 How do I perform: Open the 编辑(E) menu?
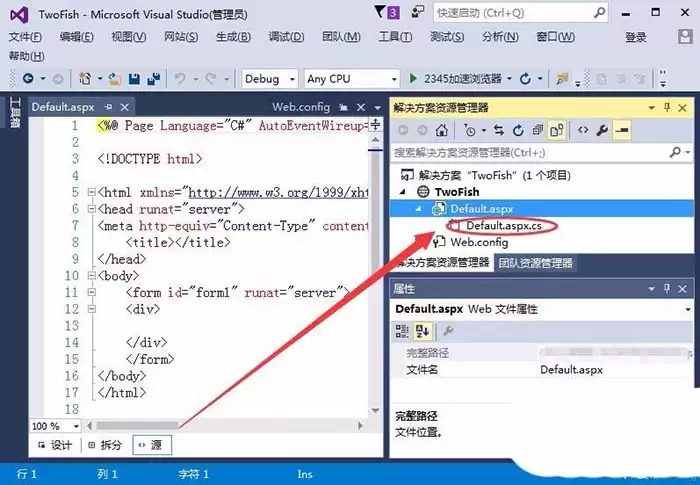pos(76,37)
